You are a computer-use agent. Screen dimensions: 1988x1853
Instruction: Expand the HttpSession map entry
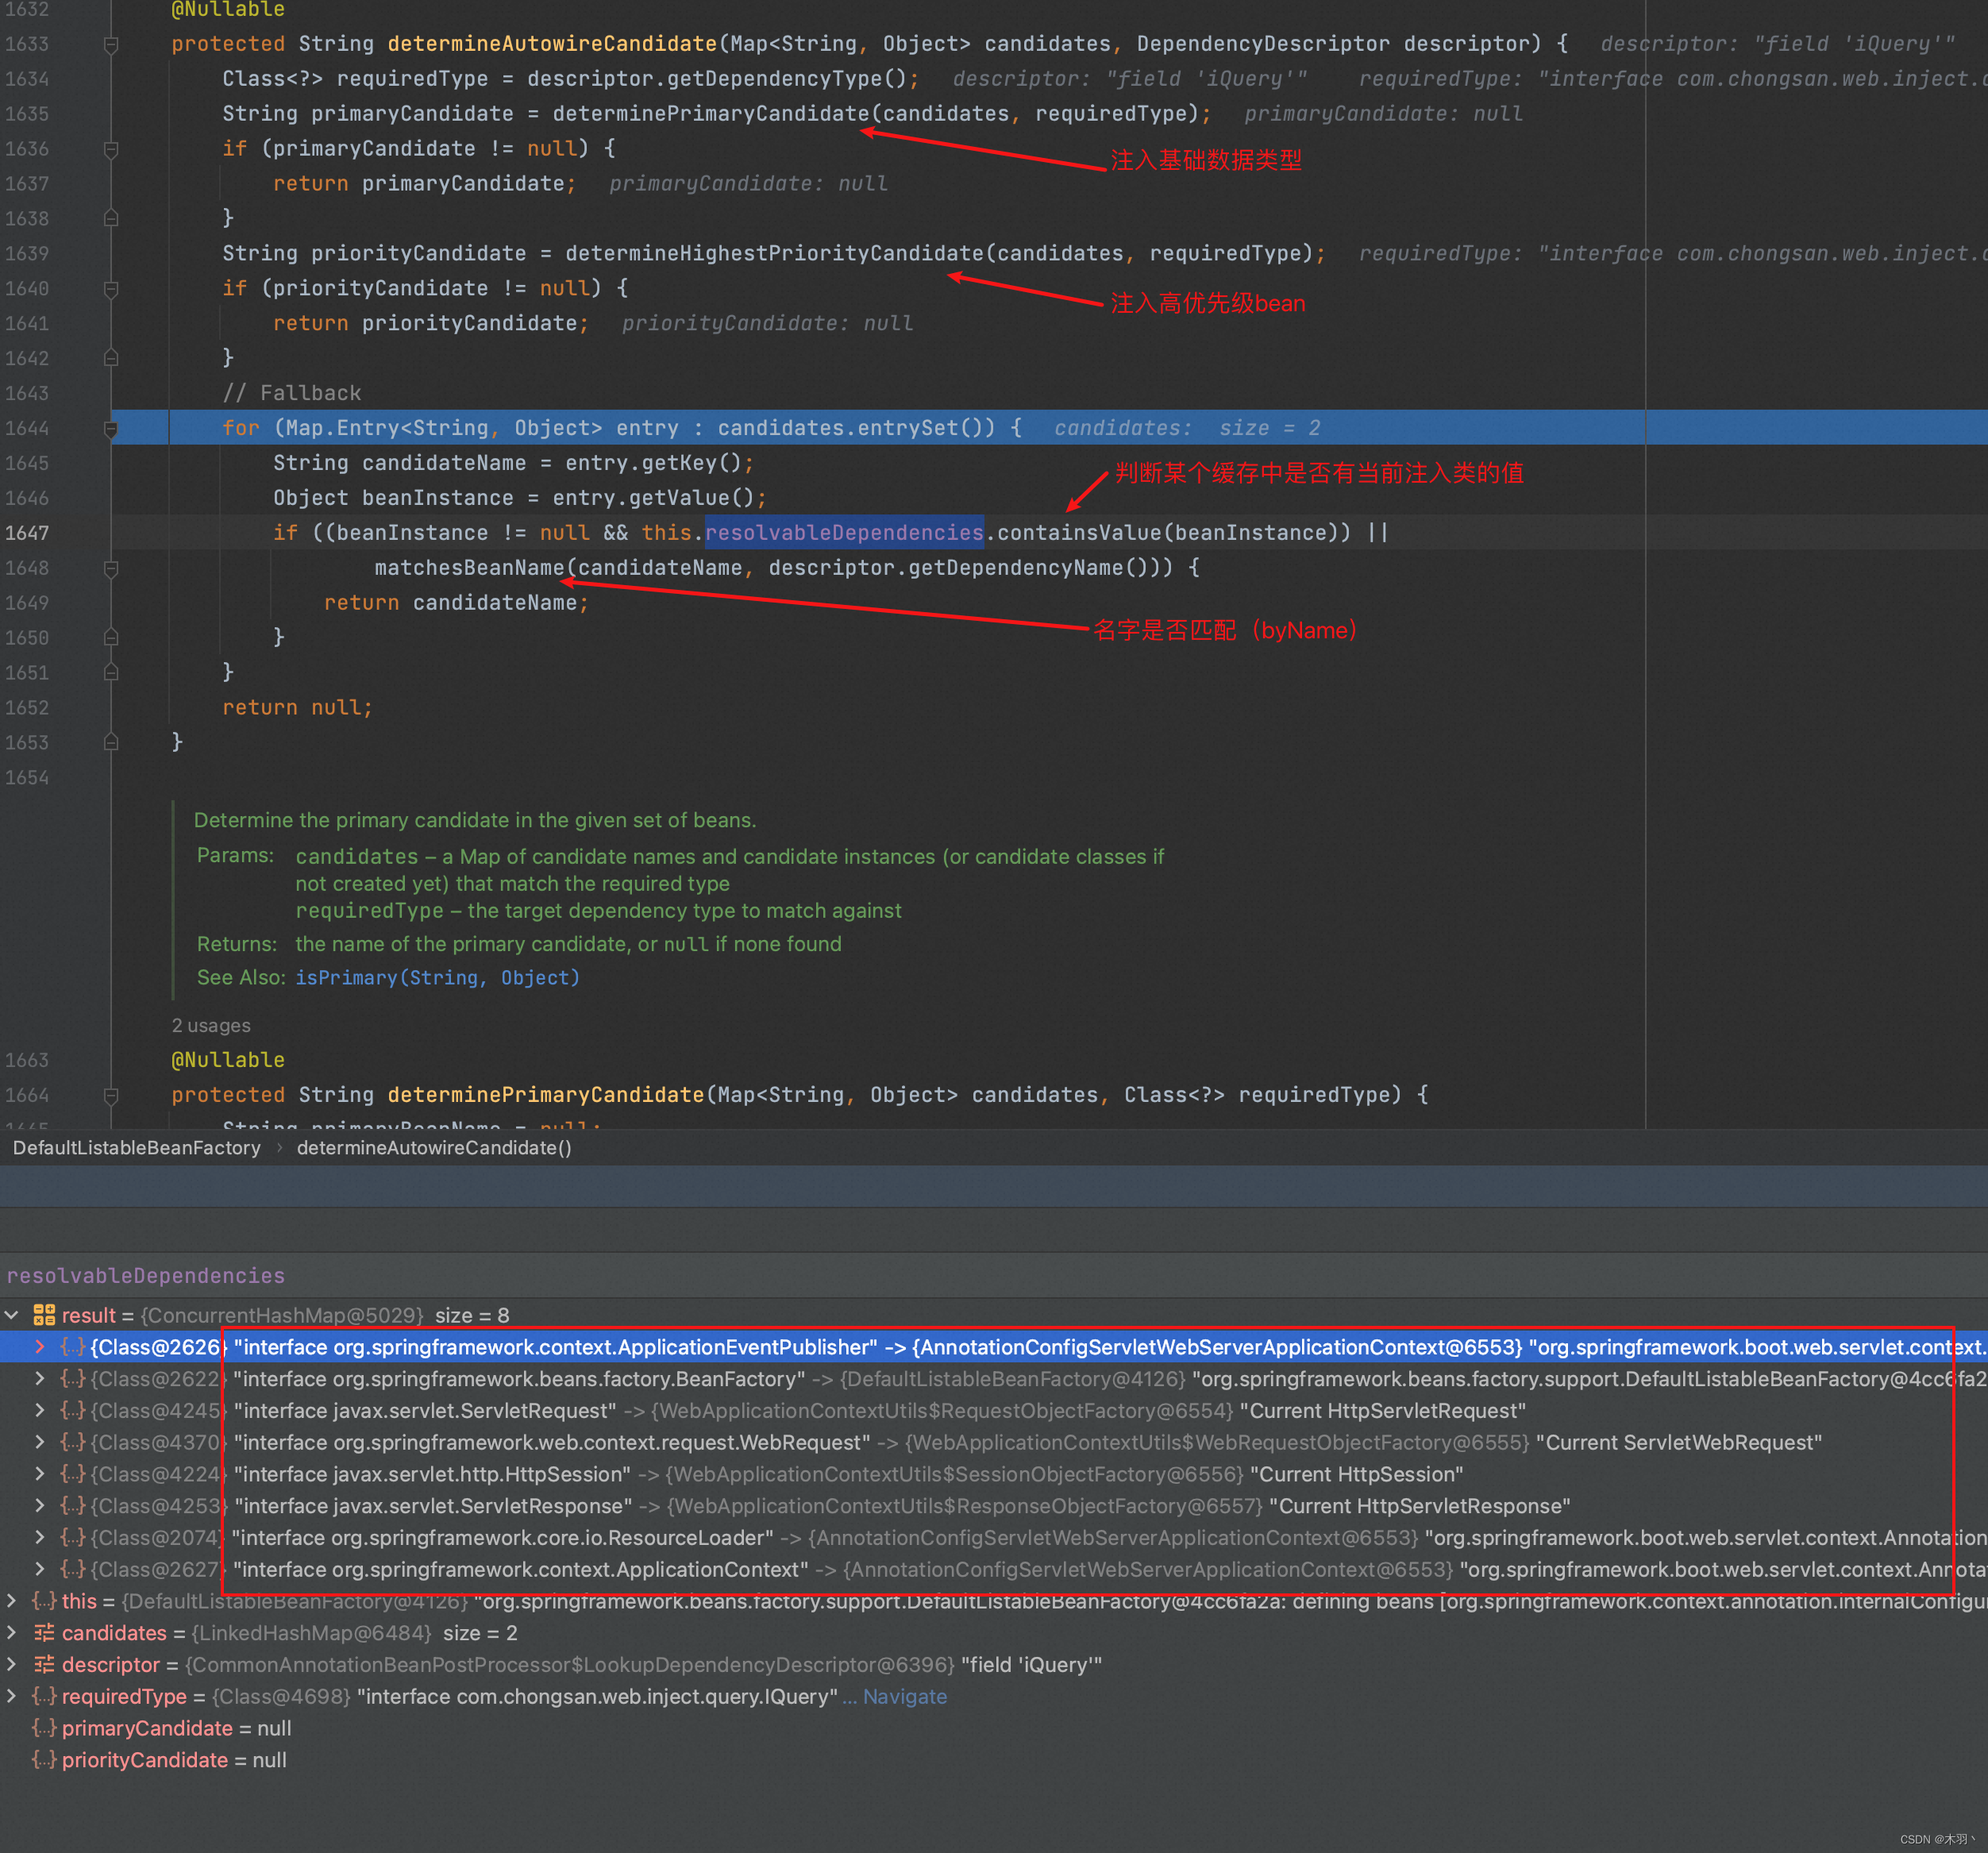click(x=40, y=1474)
